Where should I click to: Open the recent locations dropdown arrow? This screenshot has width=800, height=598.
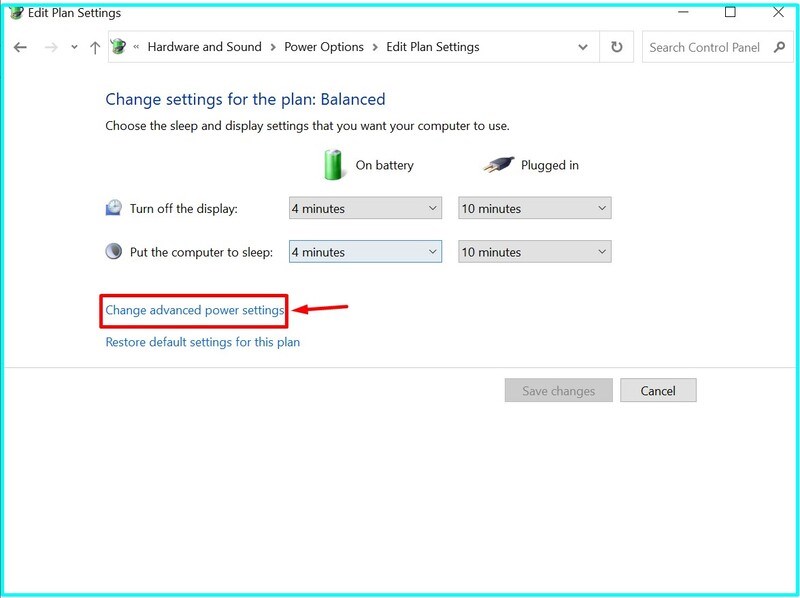72,46
